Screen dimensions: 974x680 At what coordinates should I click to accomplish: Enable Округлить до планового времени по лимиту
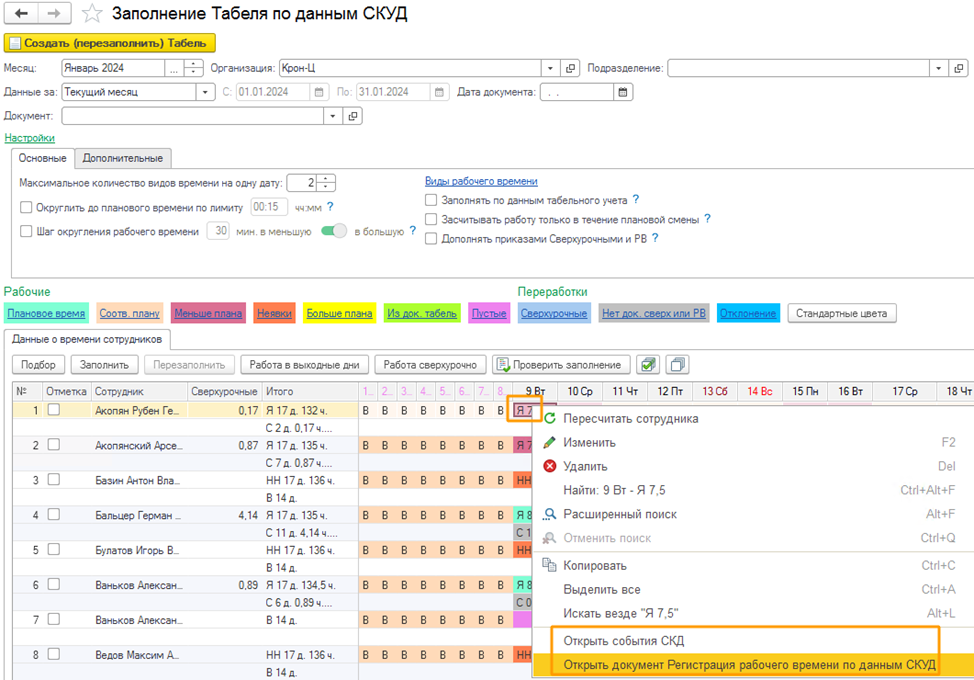pyautogui.click(x=27, y=207)
